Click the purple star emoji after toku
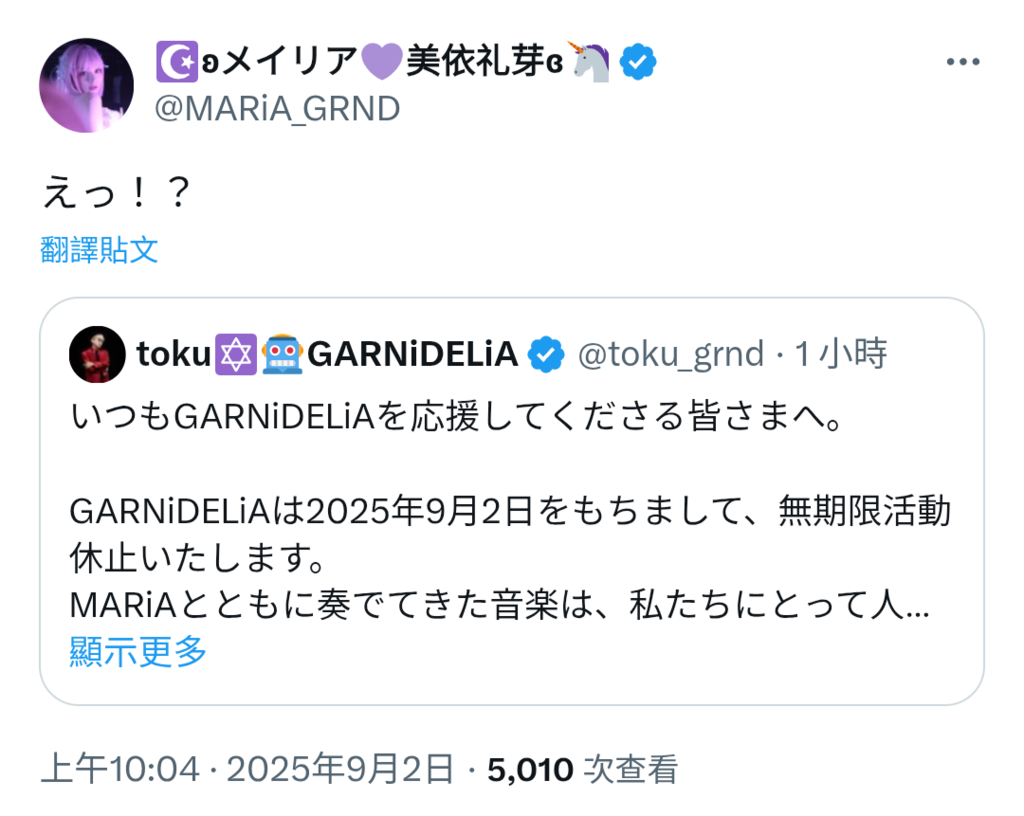This screenshot has height=816, width=1024. coord(234,353)
